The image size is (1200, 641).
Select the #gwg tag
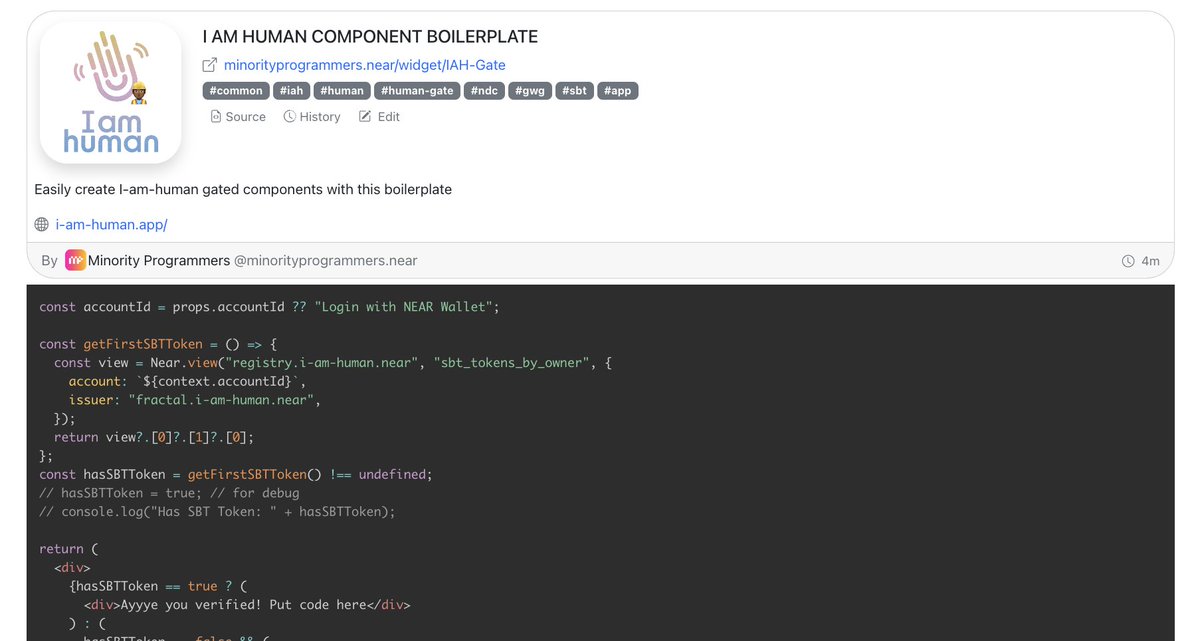[530, 91]
